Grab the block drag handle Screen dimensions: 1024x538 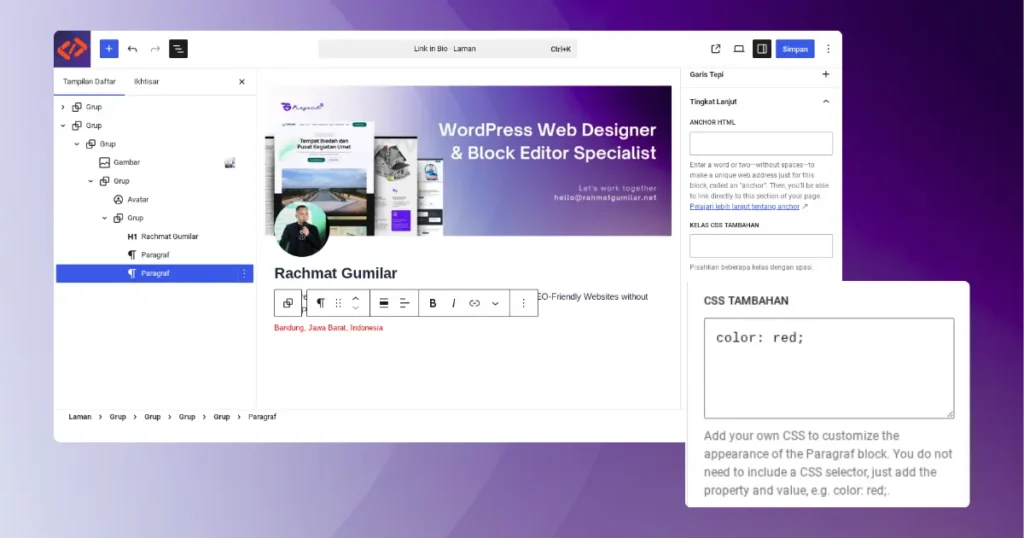[x=338, y=303]
